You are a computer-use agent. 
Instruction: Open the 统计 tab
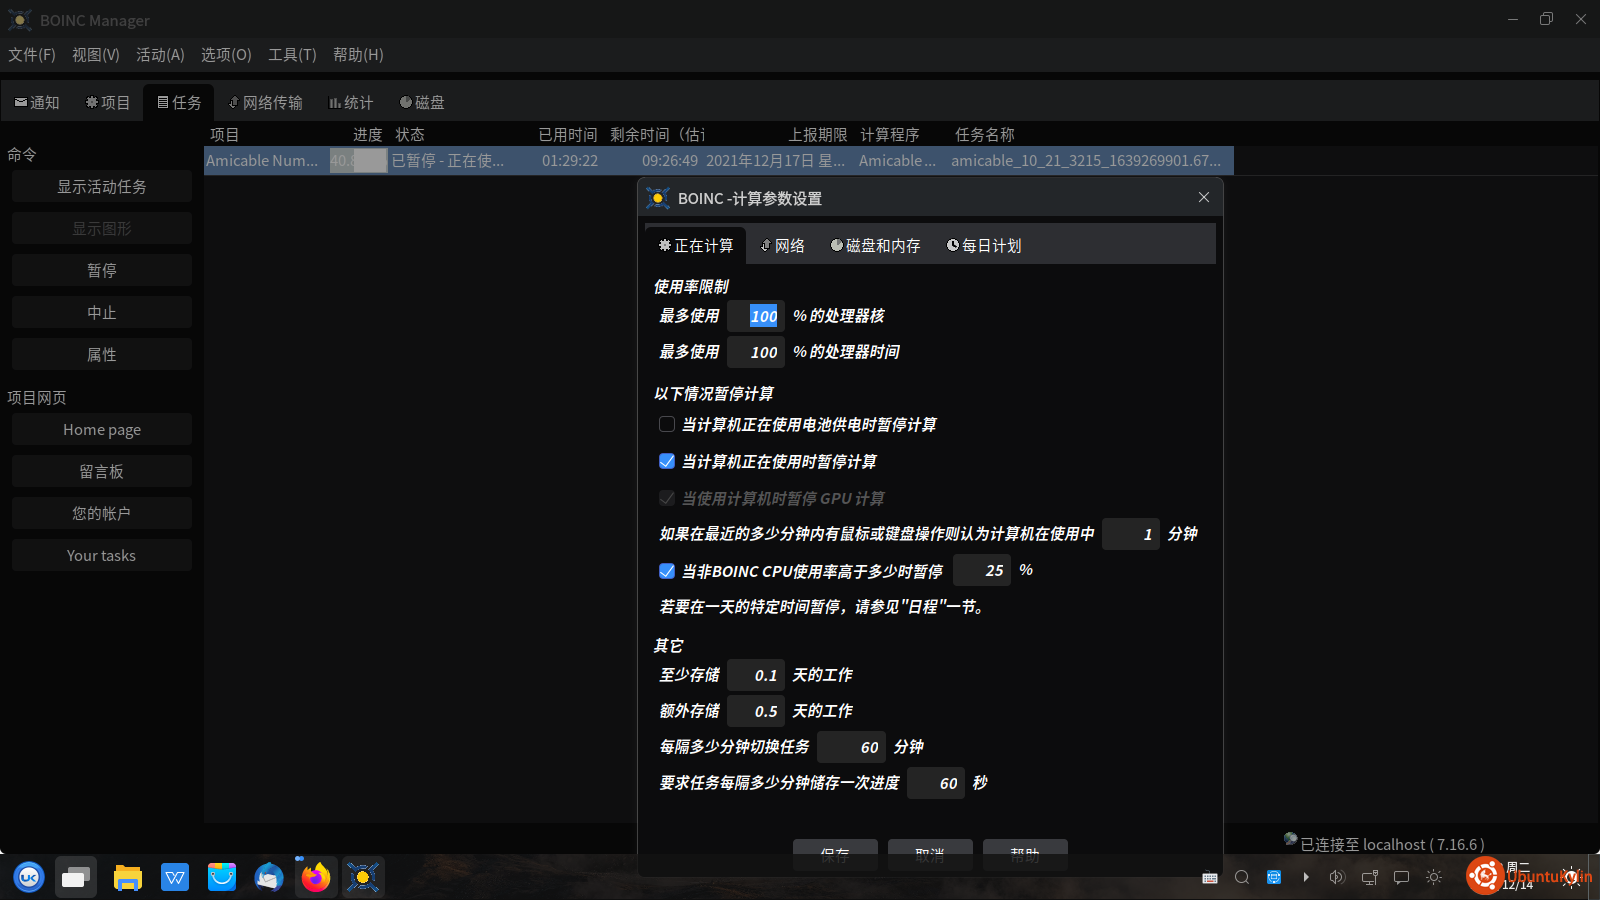[351, 102]
